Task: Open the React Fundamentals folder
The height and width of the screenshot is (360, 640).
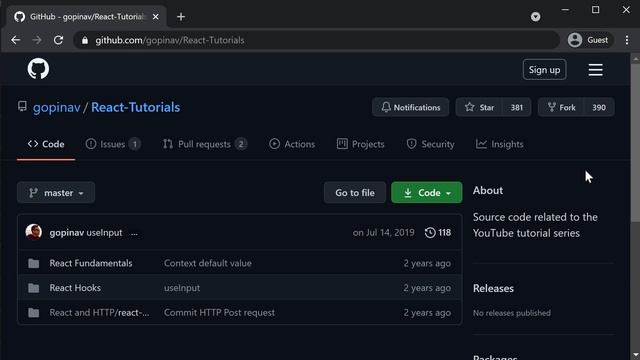Action: [91, 263]
